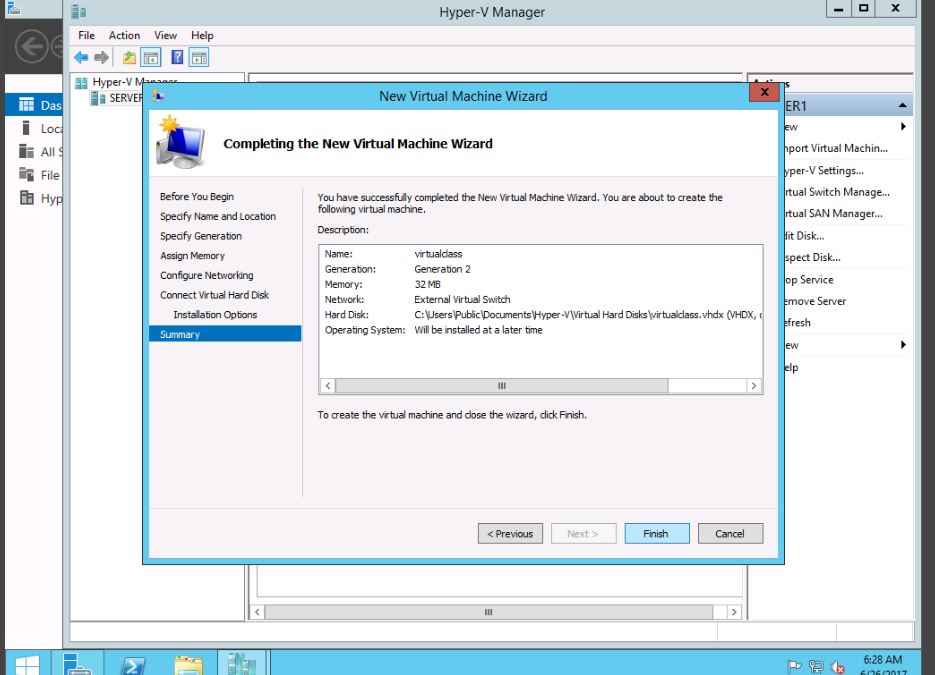Select the highlighted Summary wizard step
935x675 pixels.
225,334
